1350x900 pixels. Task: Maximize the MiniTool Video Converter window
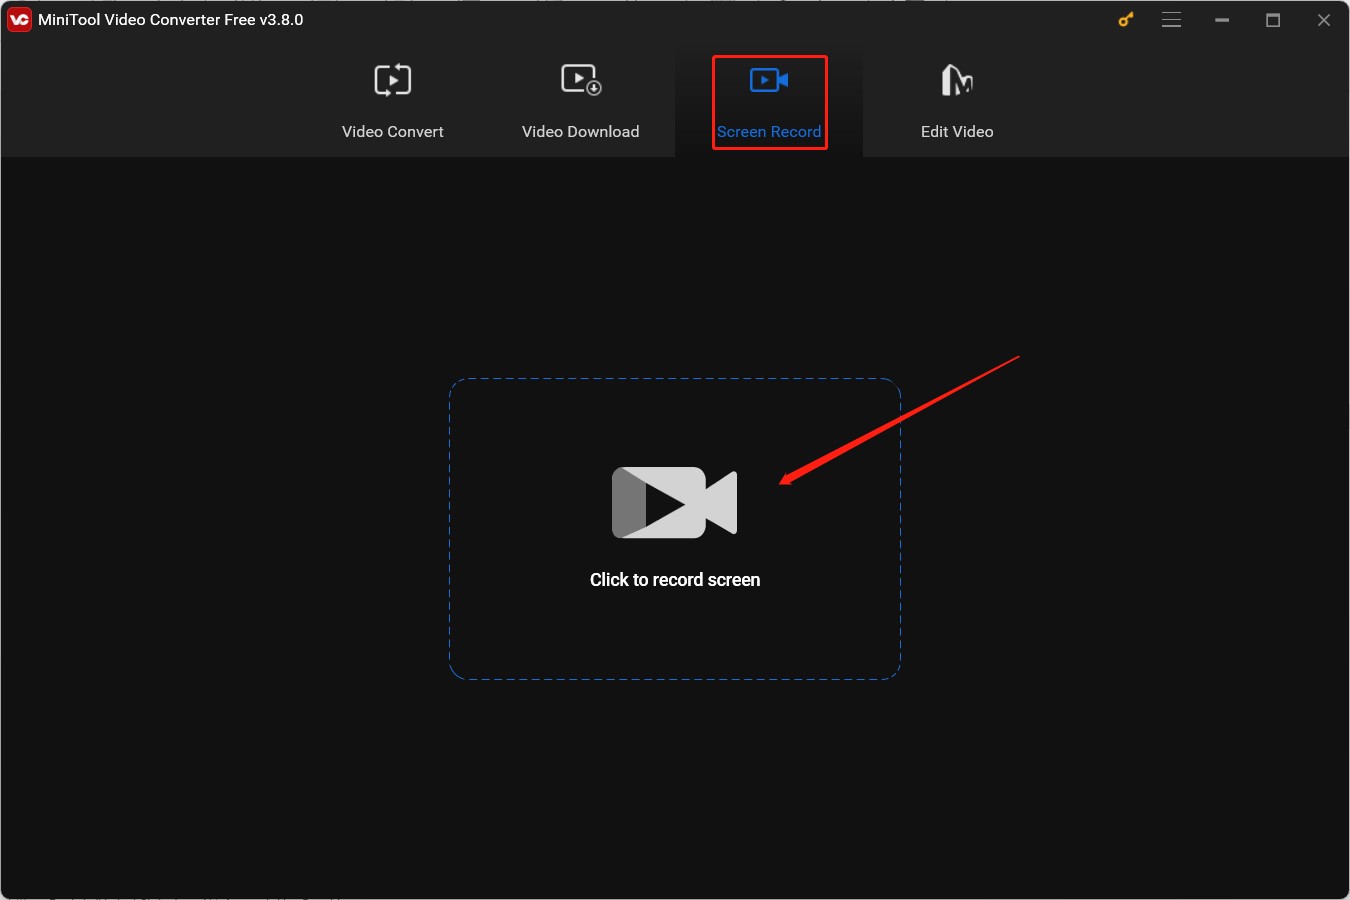coord(1273,20)
